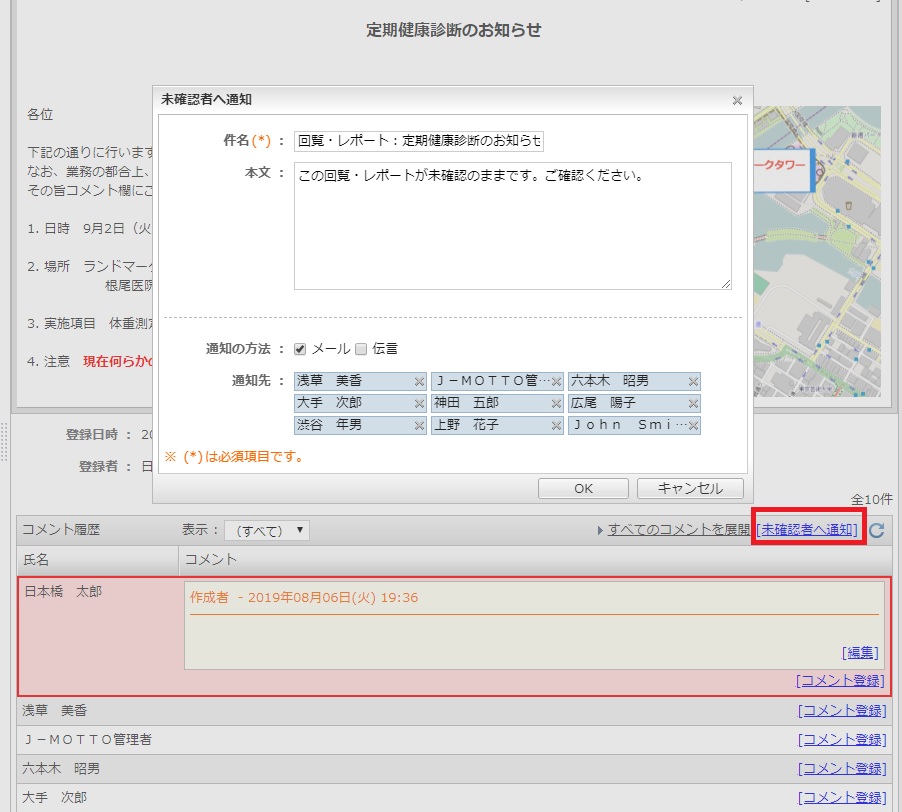Click the 作成者 comment timestamp header
The height and width of the screenshot is (812, 902).
[x=304, y=598]
